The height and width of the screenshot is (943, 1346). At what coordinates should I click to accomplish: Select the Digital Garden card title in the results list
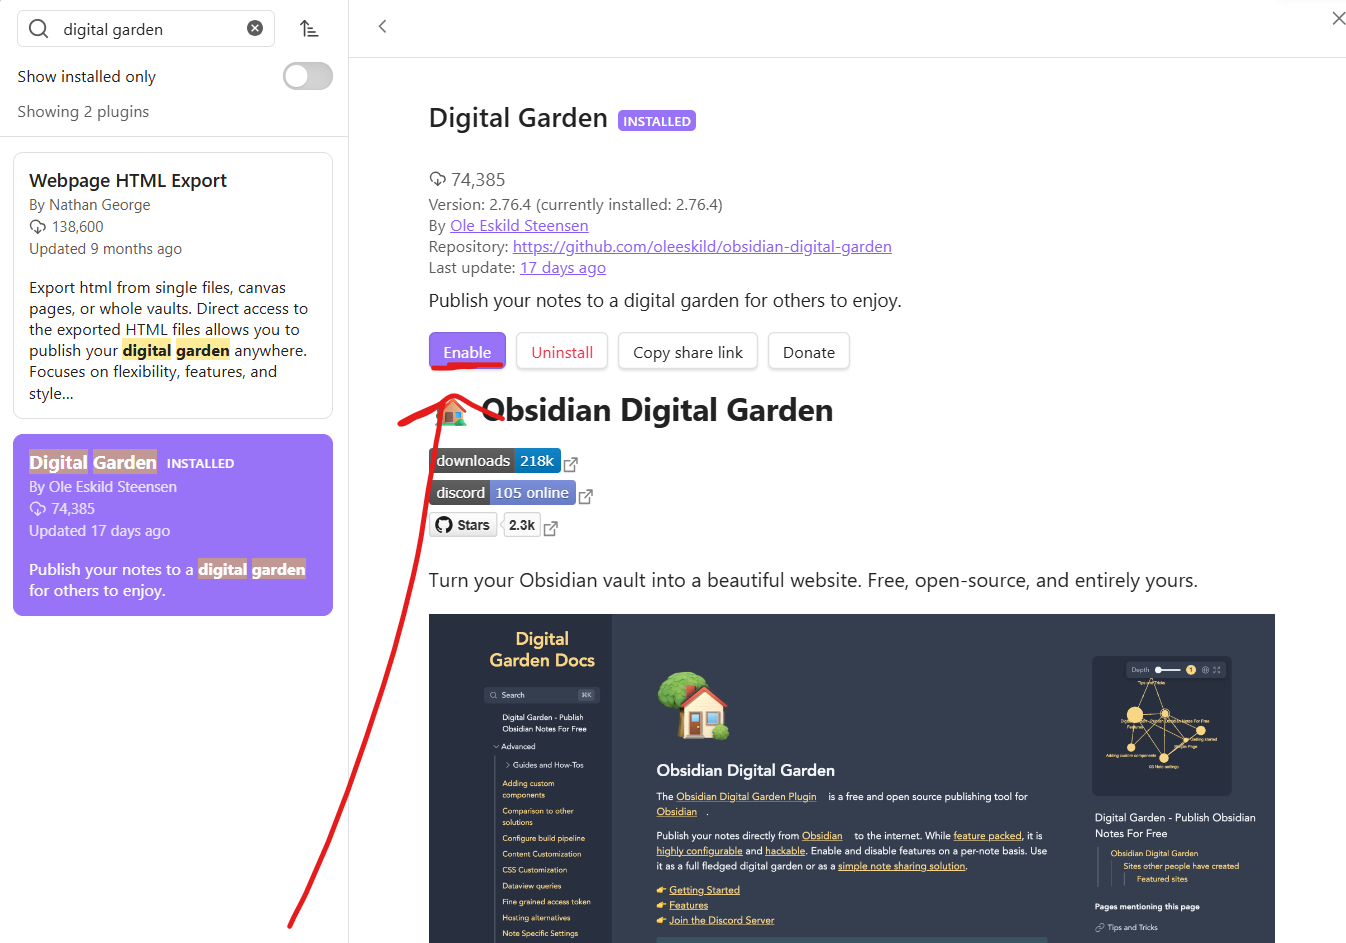(x=93, y=462)
